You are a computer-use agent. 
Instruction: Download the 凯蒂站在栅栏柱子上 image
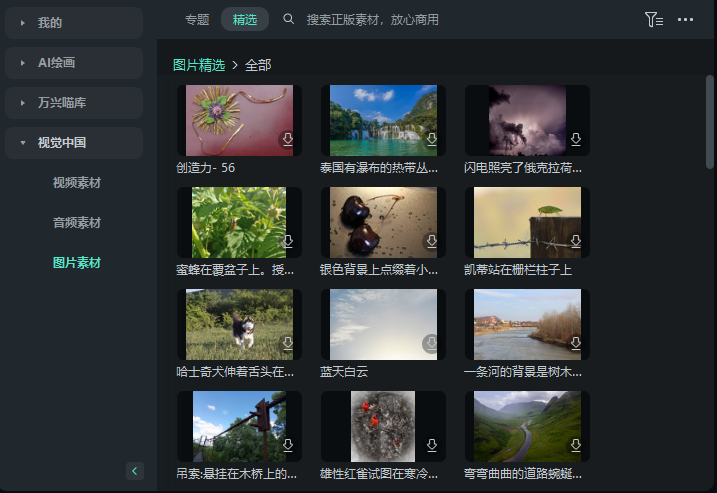(576, 241)
